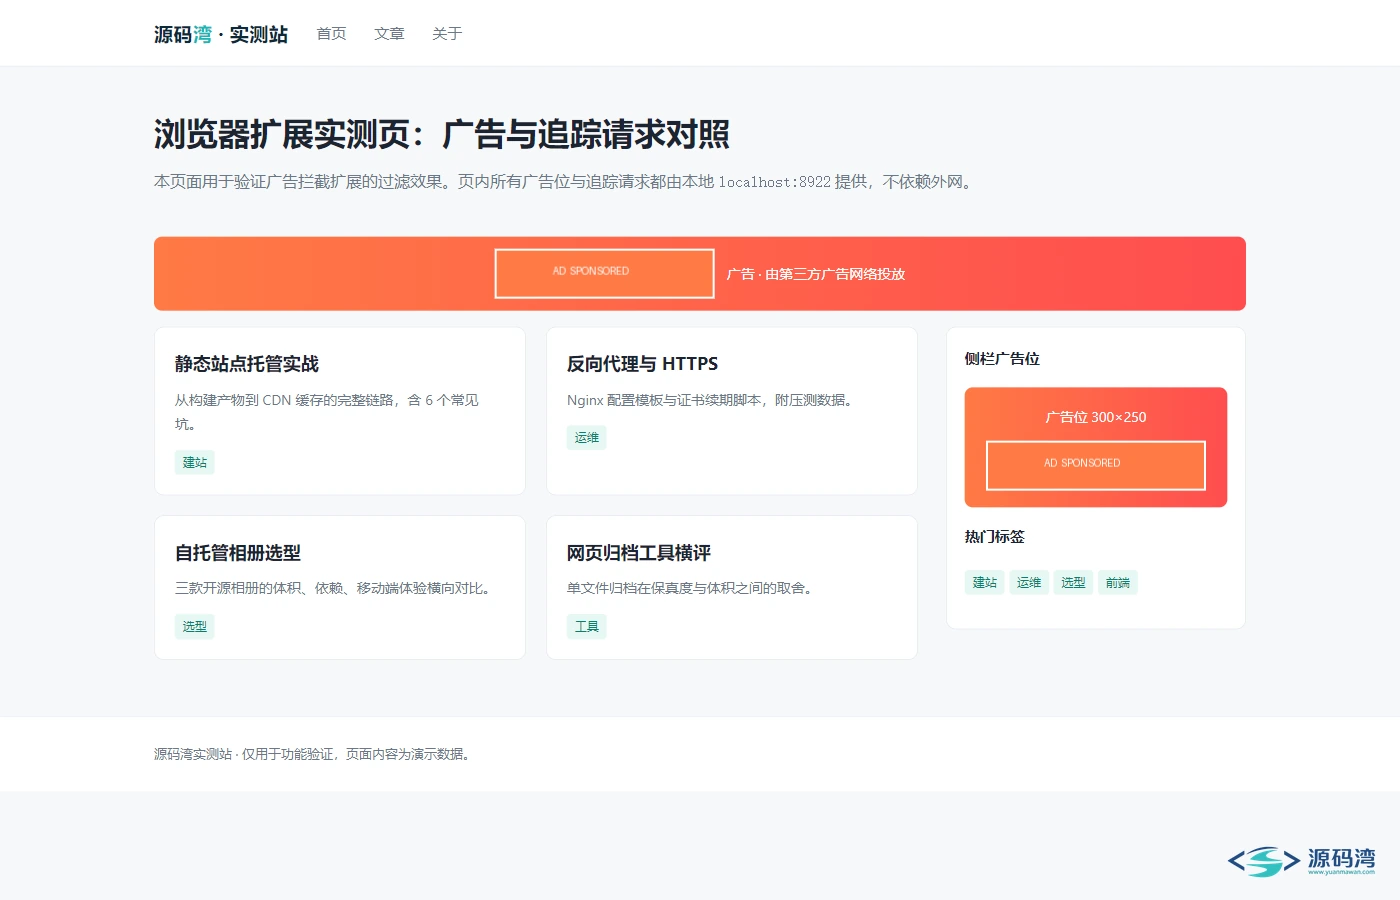Choose 运维 under 热门标签
The width and height of the screenshot is (1400, 900).
coord(1029,583)
